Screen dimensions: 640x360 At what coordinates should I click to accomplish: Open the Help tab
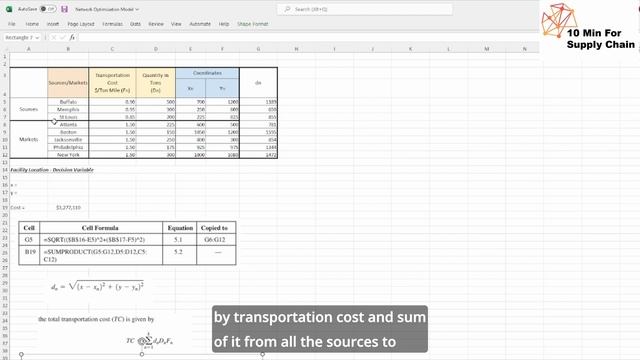[x=224, y=24]
